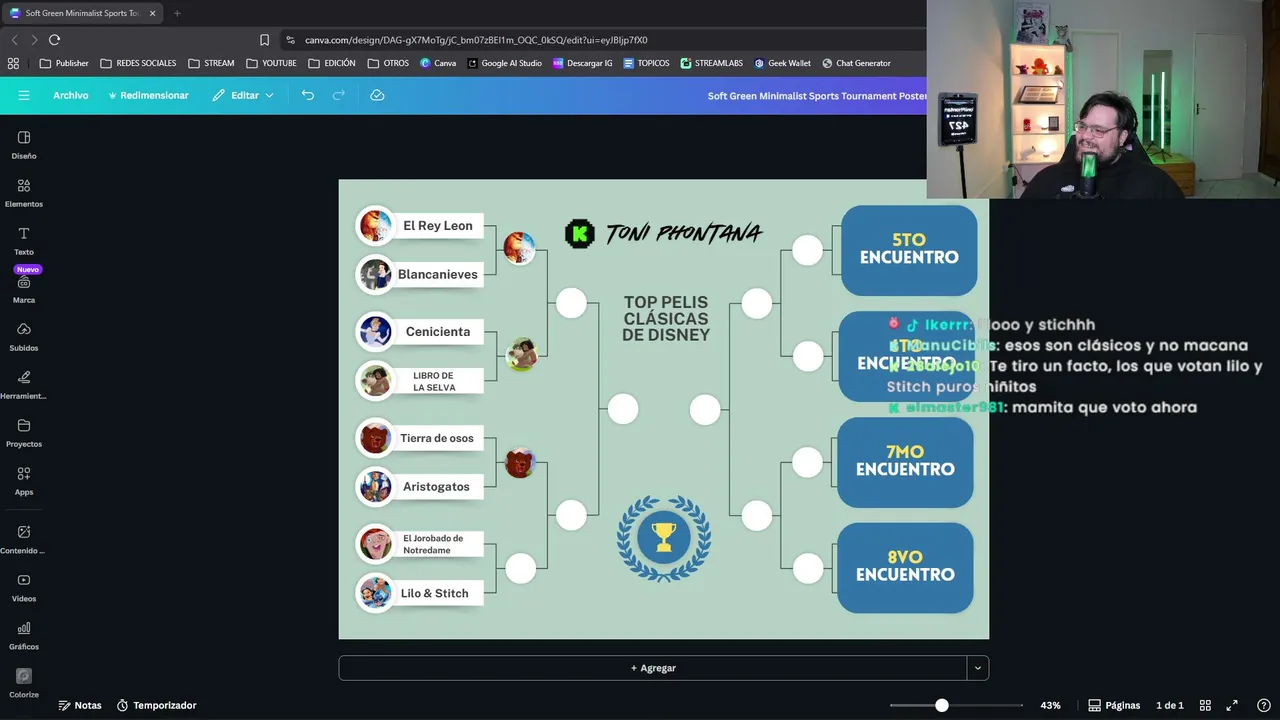Screen dimensions: 1280x720
Task: Select the trophy laurel emblem graphic
Action: [664, 538]
